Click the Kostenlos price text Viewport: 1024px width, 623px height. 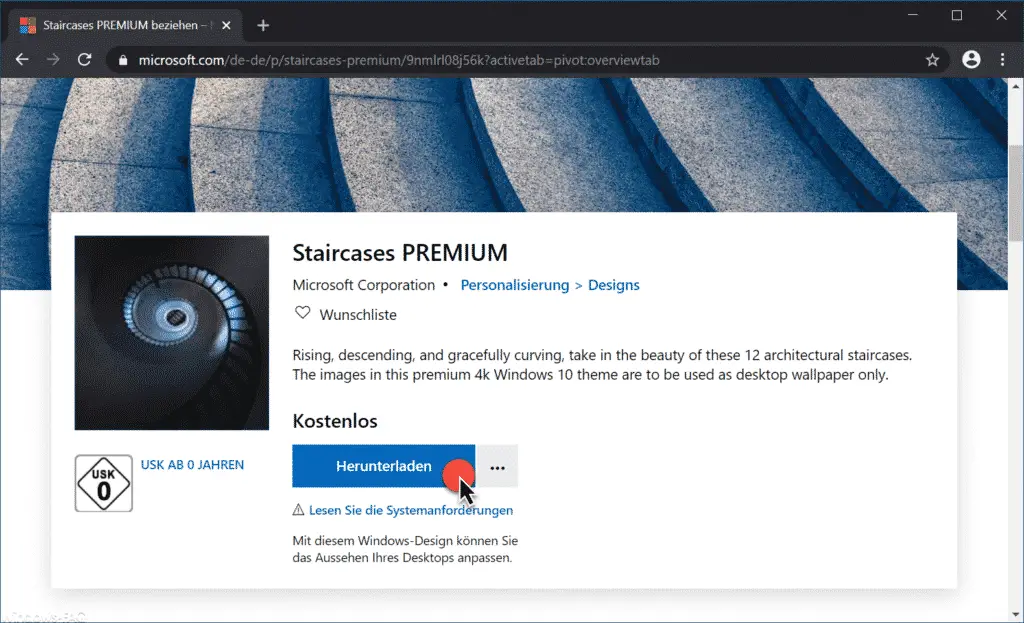335,421
